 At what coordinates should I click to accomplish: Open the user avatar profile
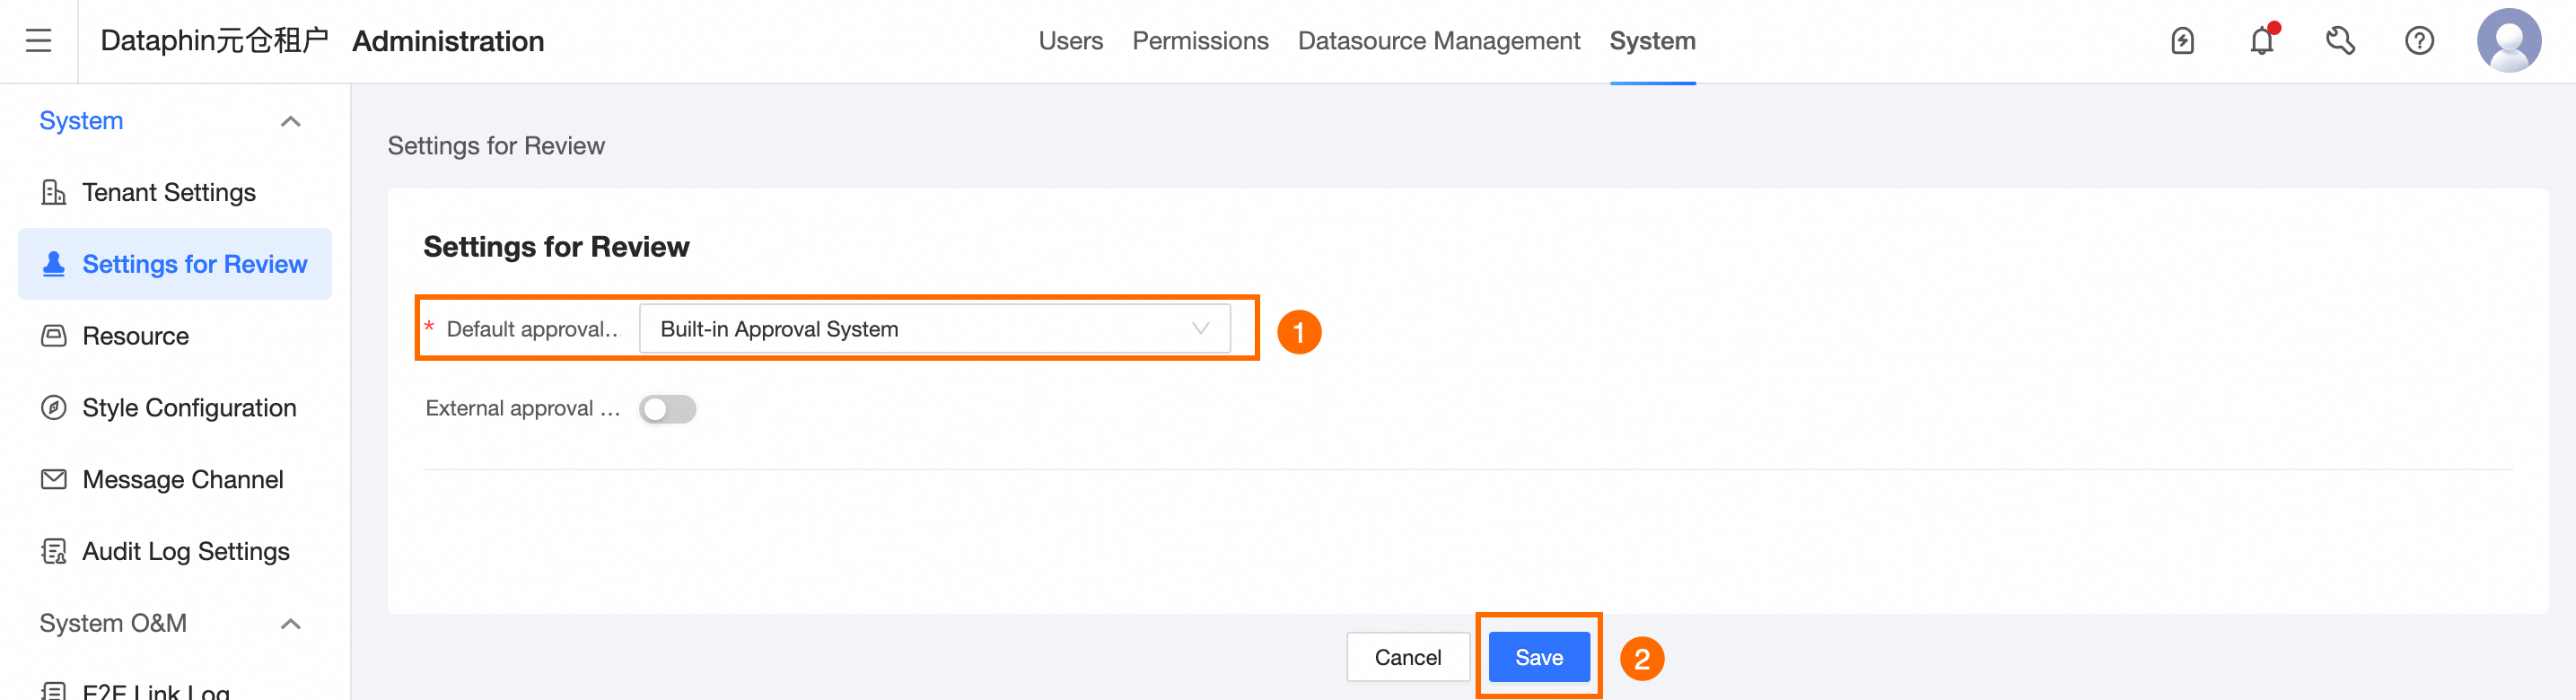[x=2508, y=41]
